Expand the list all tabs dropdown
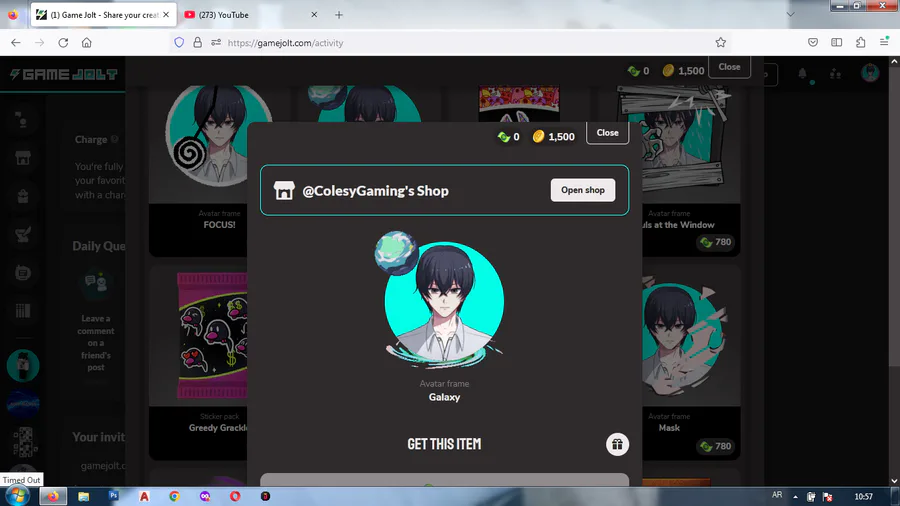The height and width of the screenshot is (506, 900). point(790,14)
